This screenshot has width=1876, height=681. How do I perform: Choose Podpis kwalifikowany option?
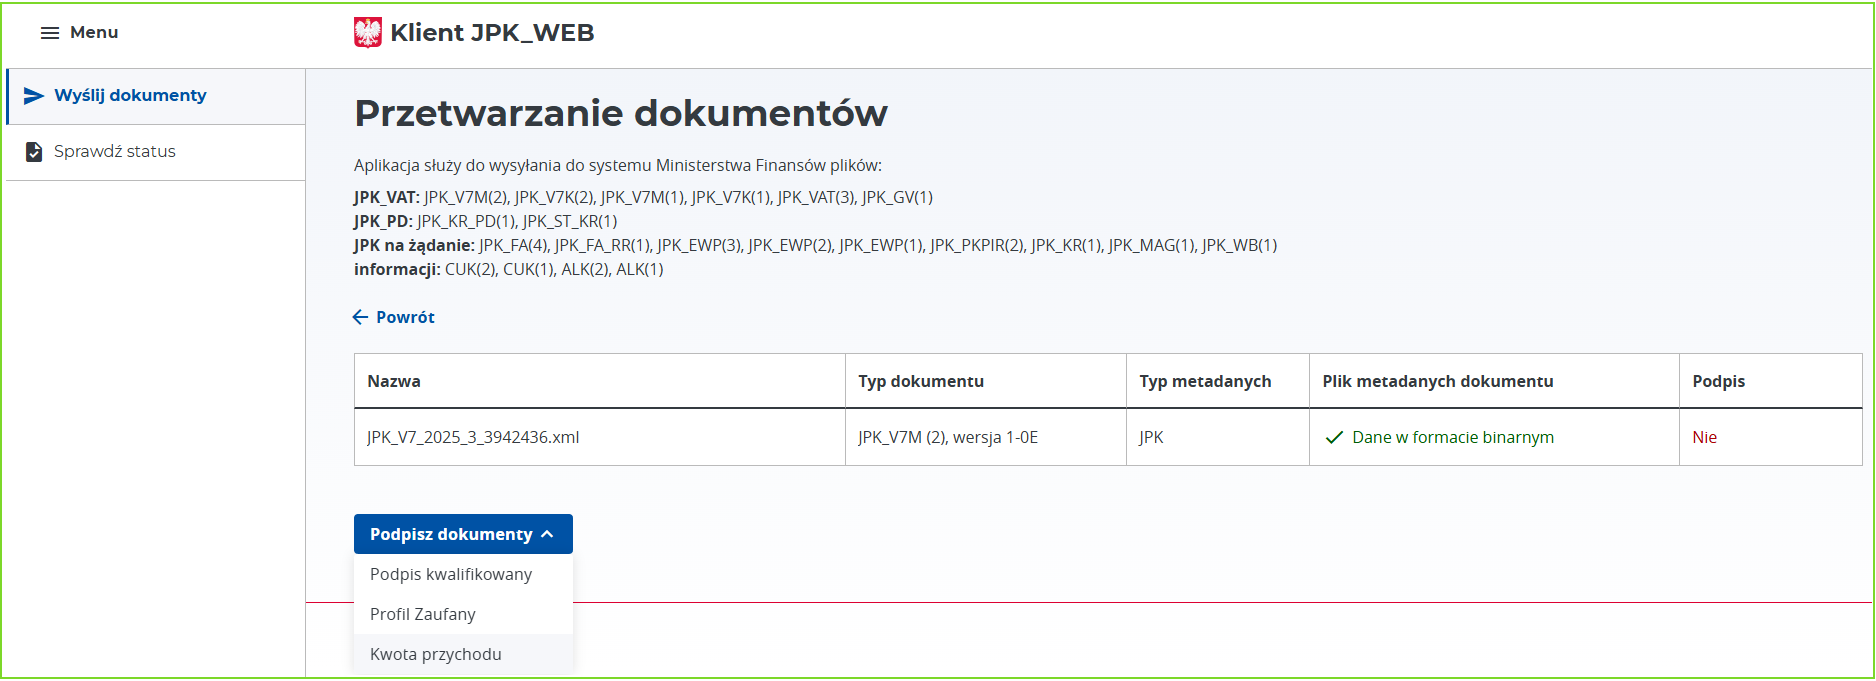[463, 574]
